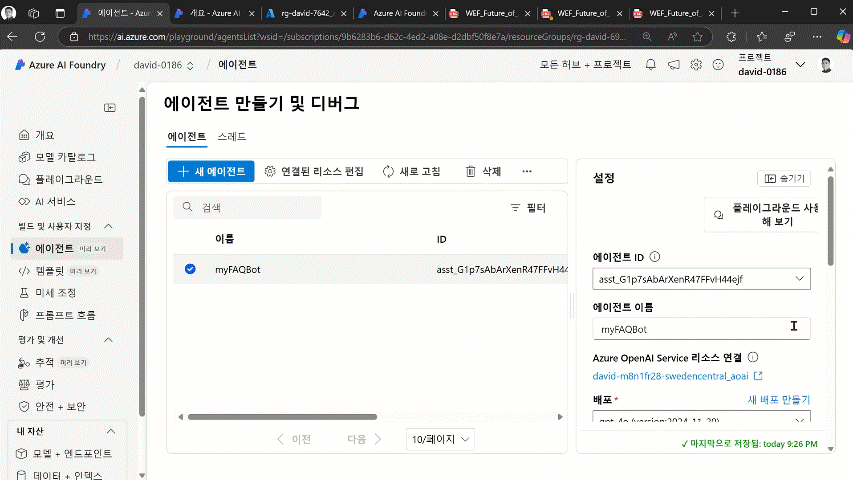Open the 10/페이지 page size dropdown
This screenshot has height=480, width=853.
pos(440,439)
